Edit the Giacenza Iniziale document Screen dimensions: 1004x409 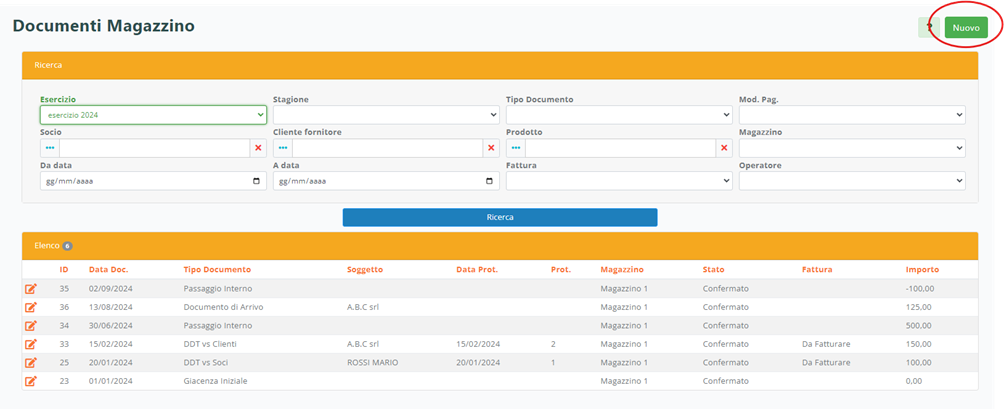[x=31, y=381]
